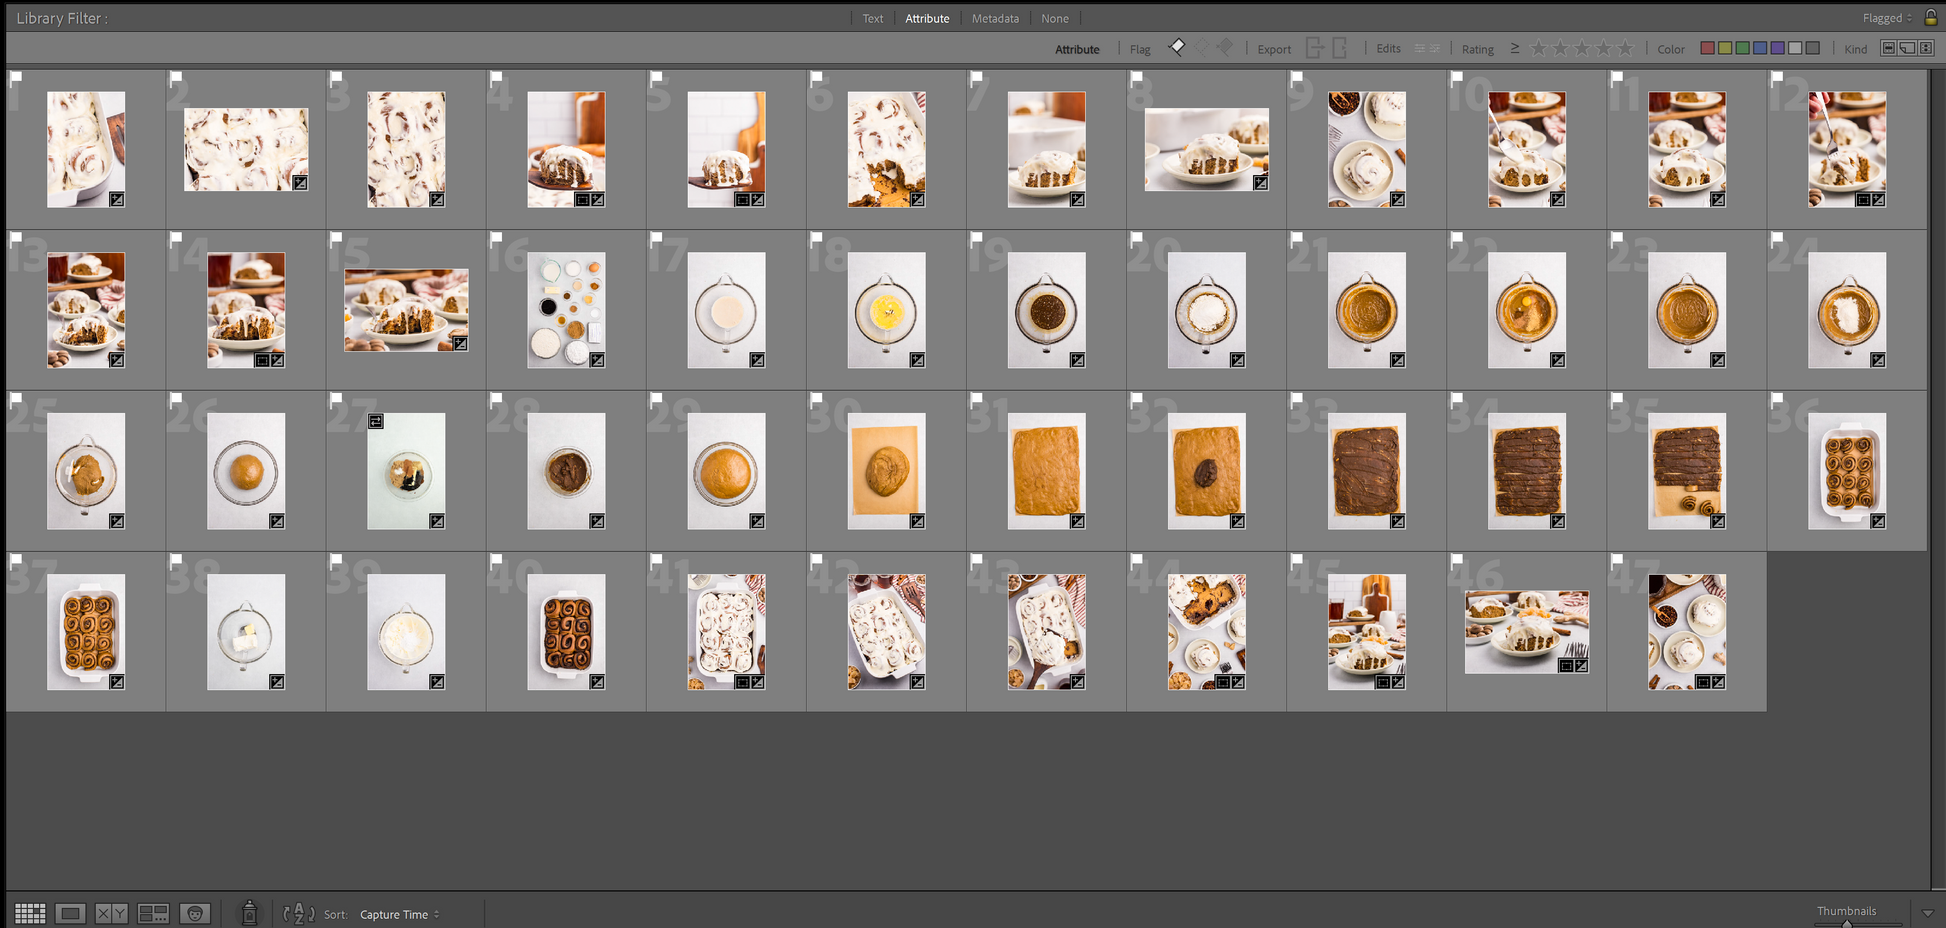
Task: Open the Capture Time sort dropdown
Action: [x=399, y=914]
